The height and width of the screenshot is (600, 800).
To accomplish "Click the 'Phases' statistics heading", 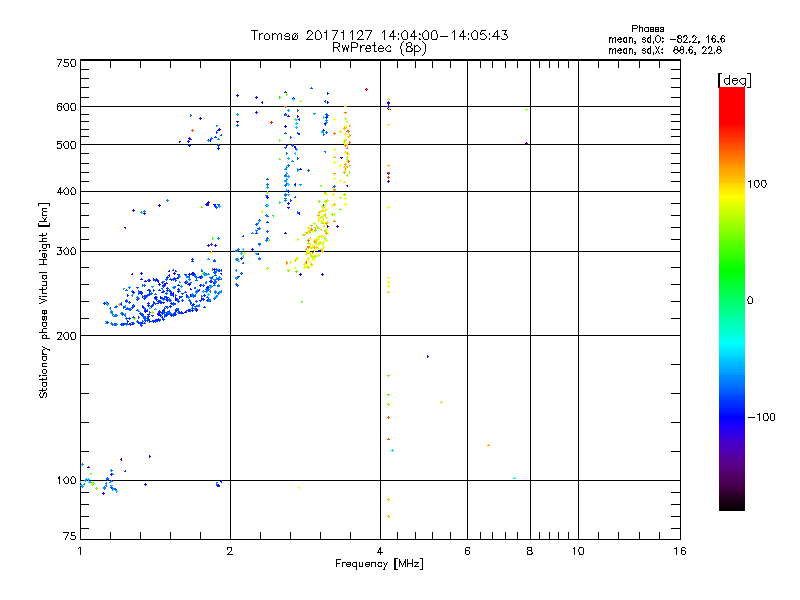I will point(647,29).
